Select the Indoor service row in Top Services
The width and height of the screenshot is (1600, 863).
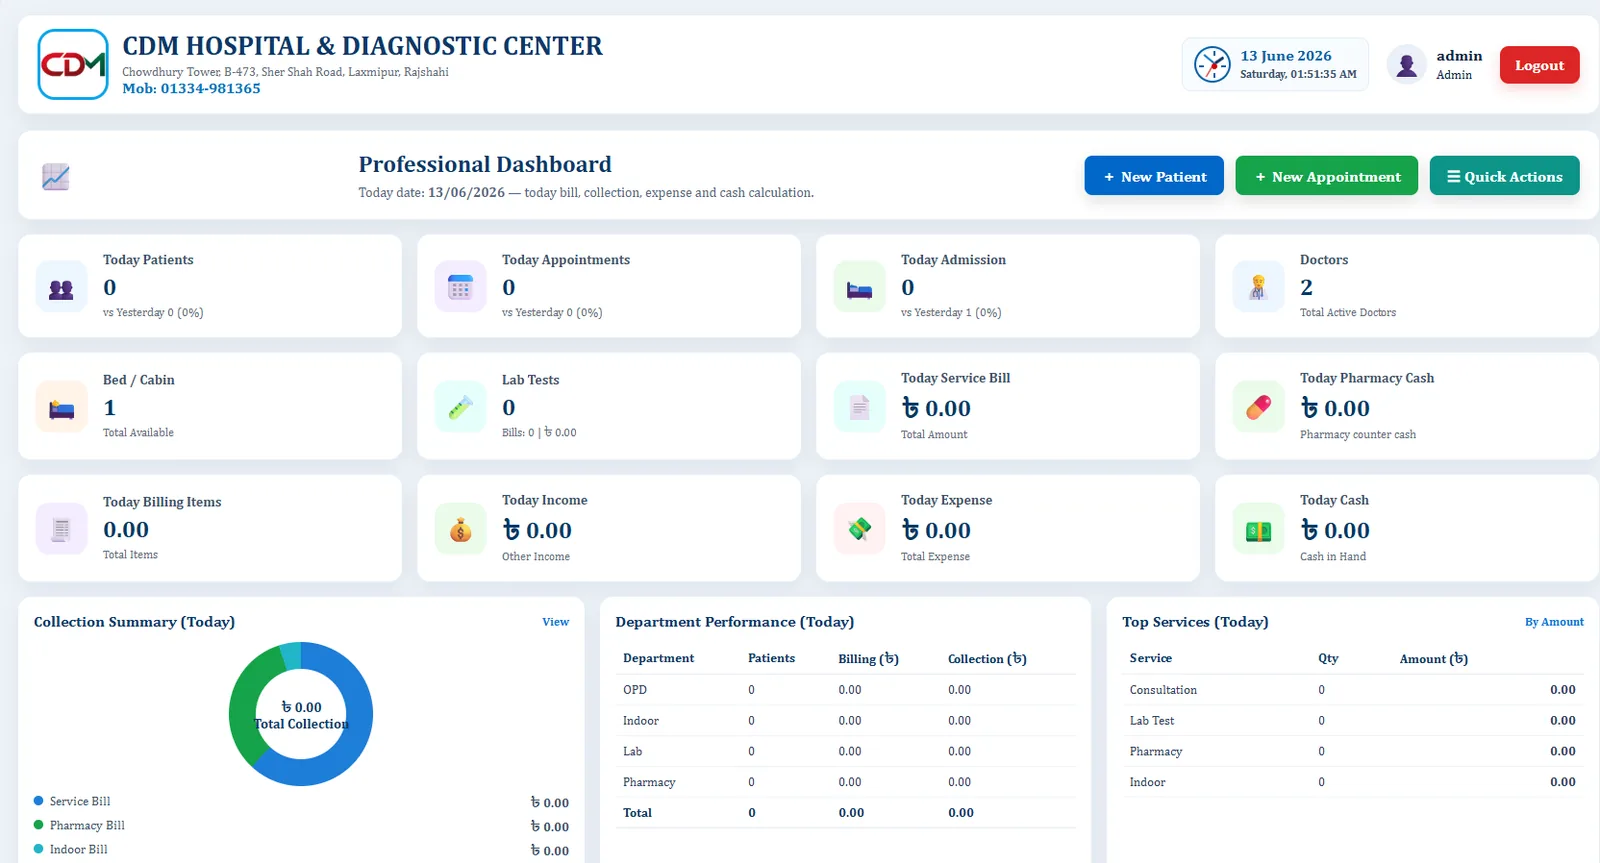pyautogui.click(x=1353, y=782)
